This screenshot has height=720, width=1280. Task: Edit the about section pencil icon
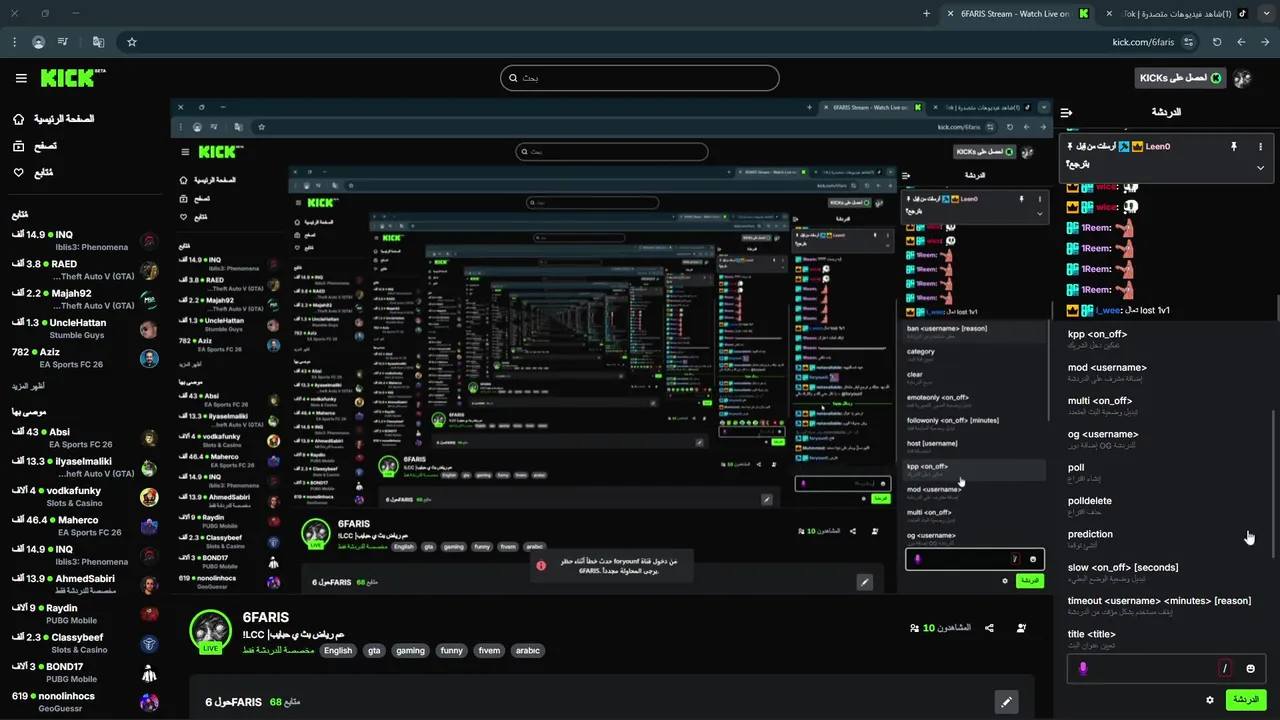coord(1006,702)
